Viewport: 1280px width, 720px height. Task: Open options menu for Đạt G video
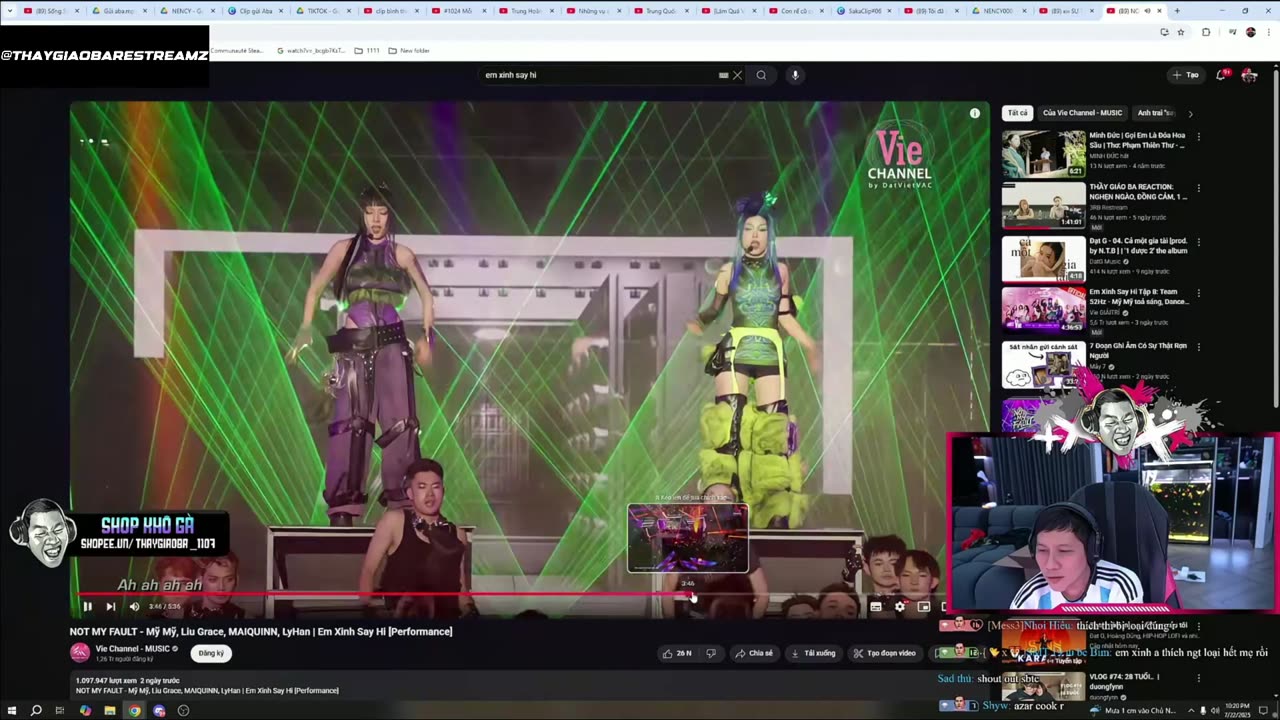tap(1198, 241)
